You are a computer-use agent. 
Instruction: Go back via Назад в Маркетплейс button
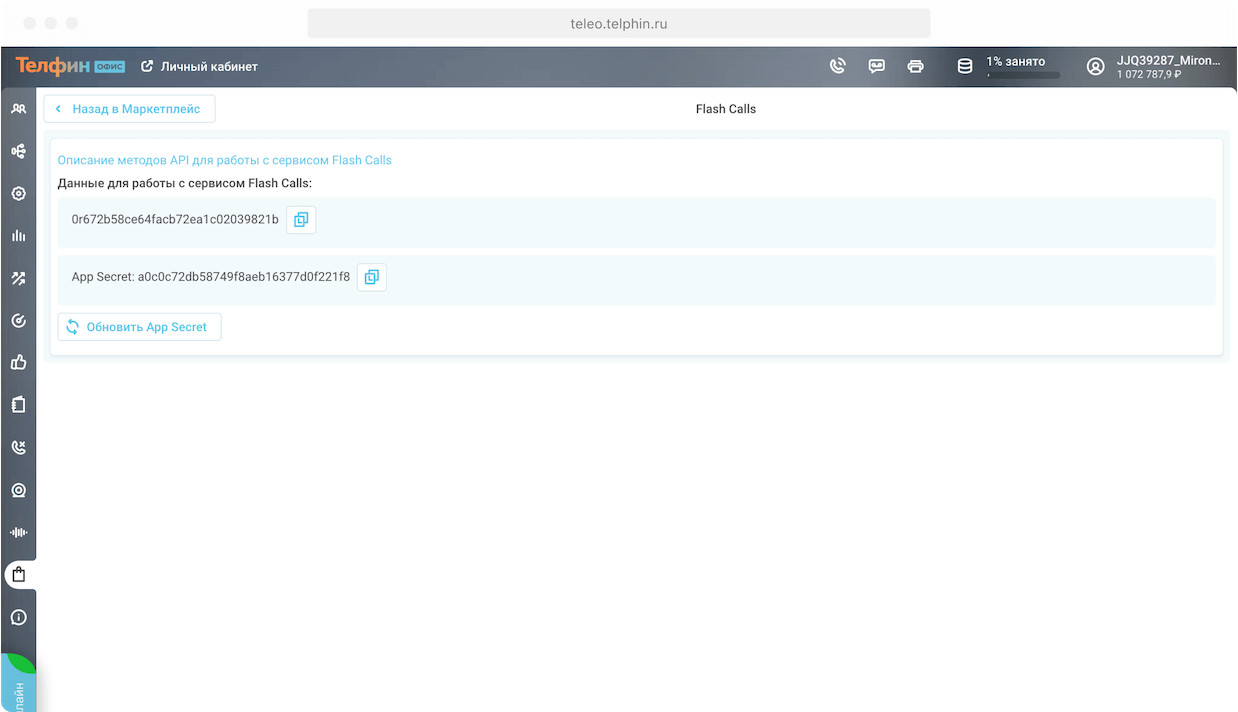(129, 109)
